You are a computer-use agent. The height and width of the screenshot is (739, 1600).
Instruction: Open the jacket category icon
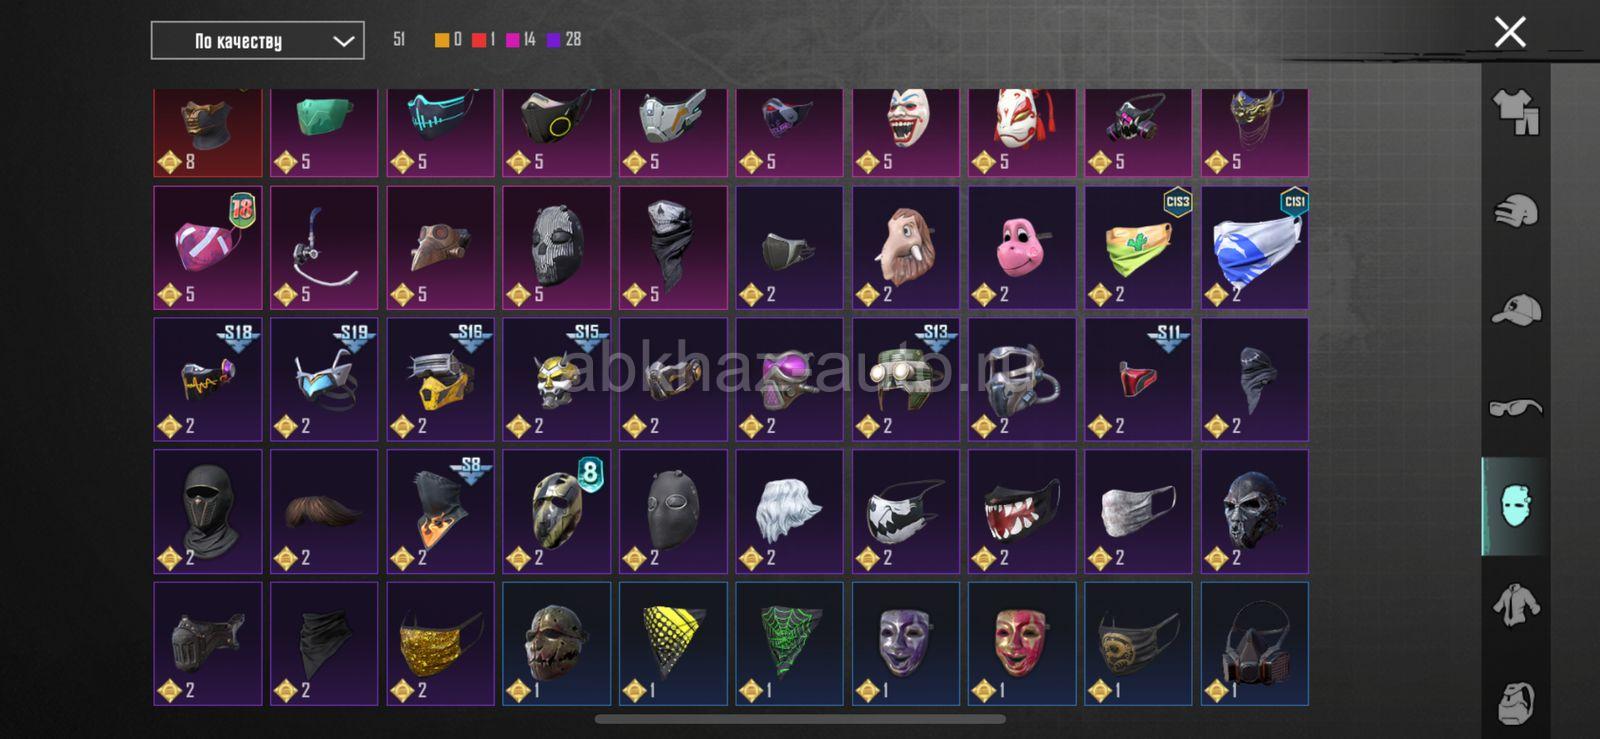pos(1516,605)
